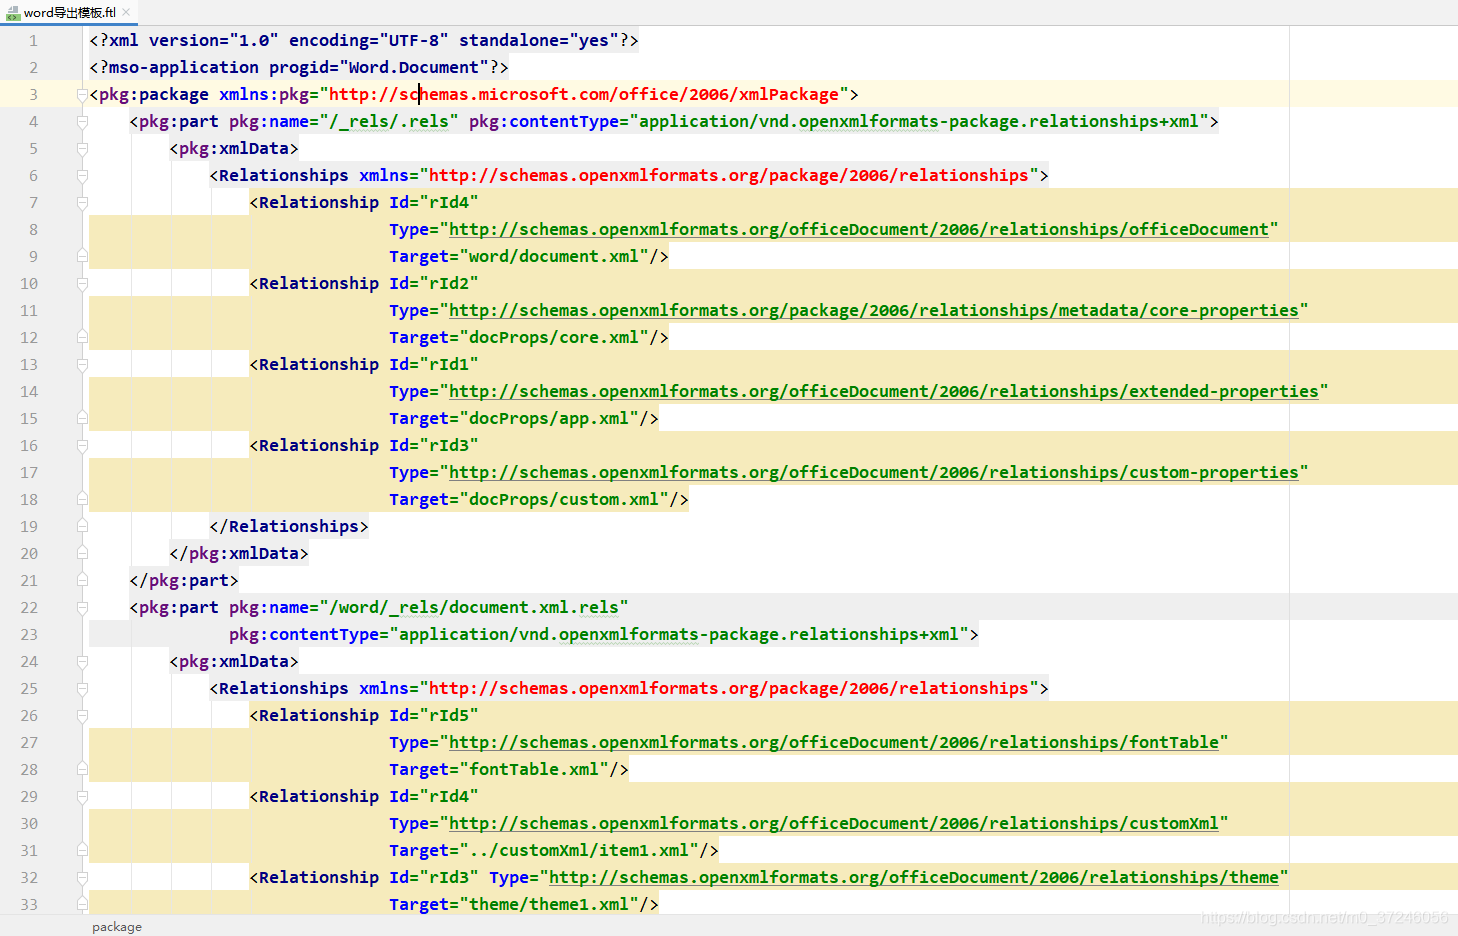Collapse the Relationships block on line 25
Screen dimensions: 1458x936
tap(82, 689)
